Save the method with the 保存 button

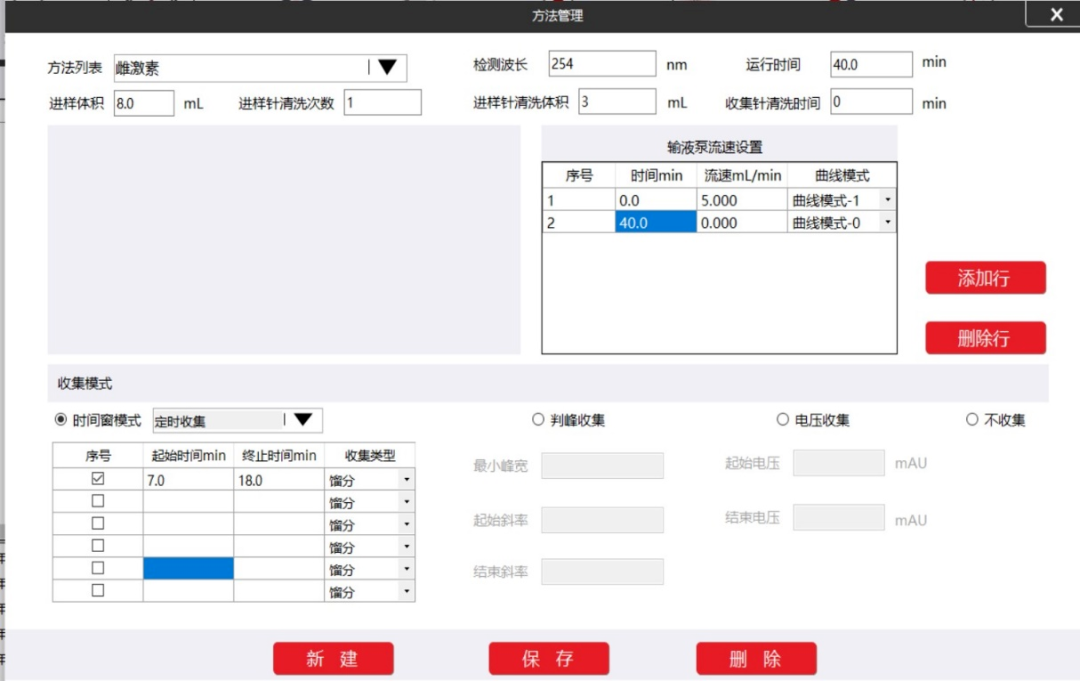[548, 658]
